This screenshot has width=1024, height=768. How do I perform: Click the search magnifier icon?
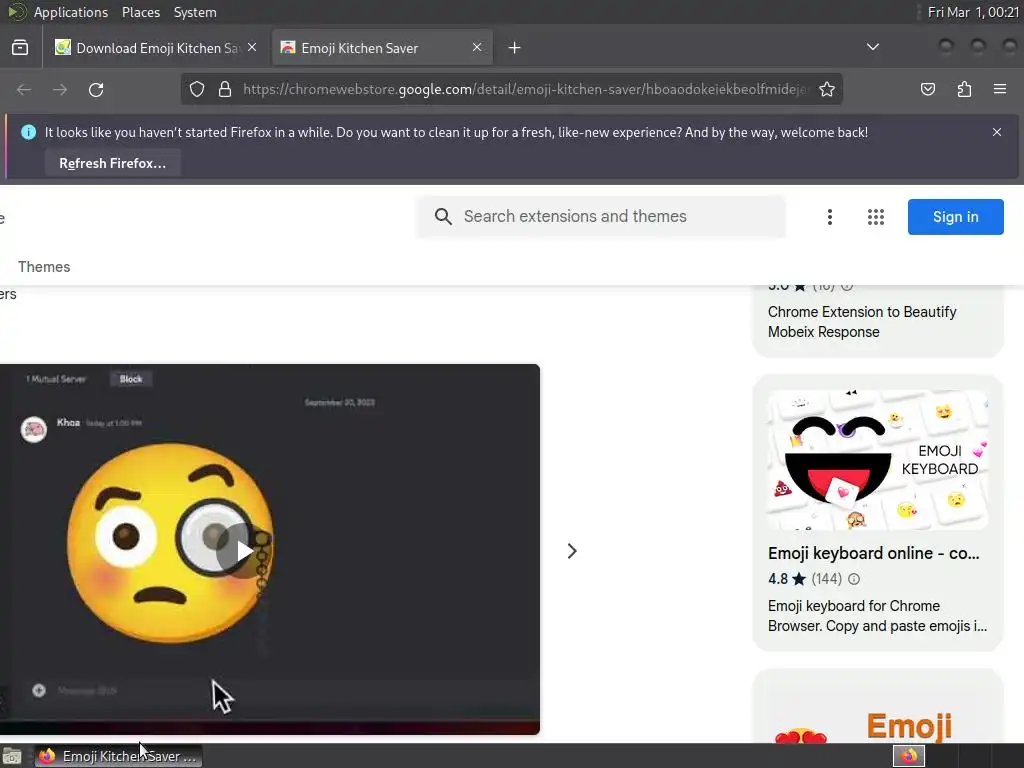pyautogui.click(x=443, y=216)
